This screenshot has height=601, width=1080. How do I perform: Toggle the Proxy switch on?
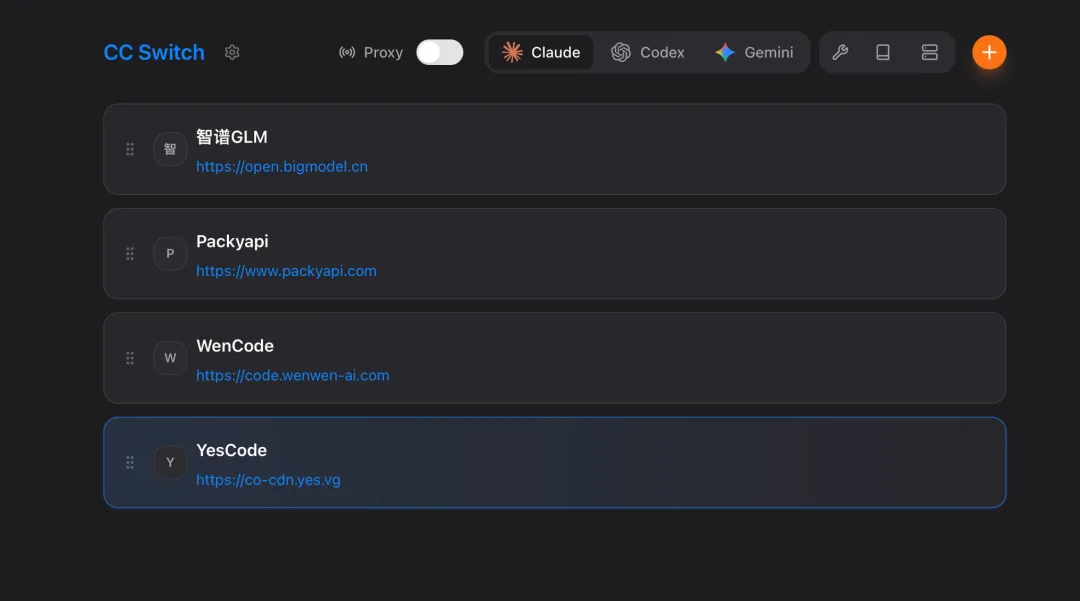tap(439, 52)
